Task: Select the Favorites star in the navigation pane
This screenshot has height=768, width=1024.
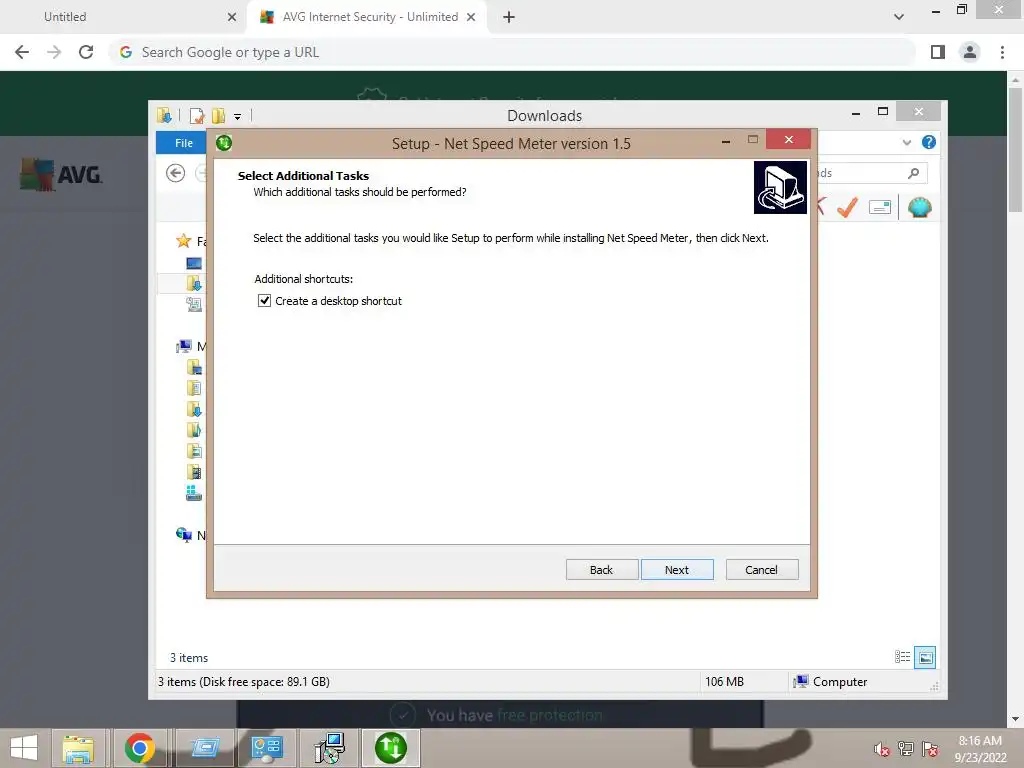Action: [x=184, y=241]
